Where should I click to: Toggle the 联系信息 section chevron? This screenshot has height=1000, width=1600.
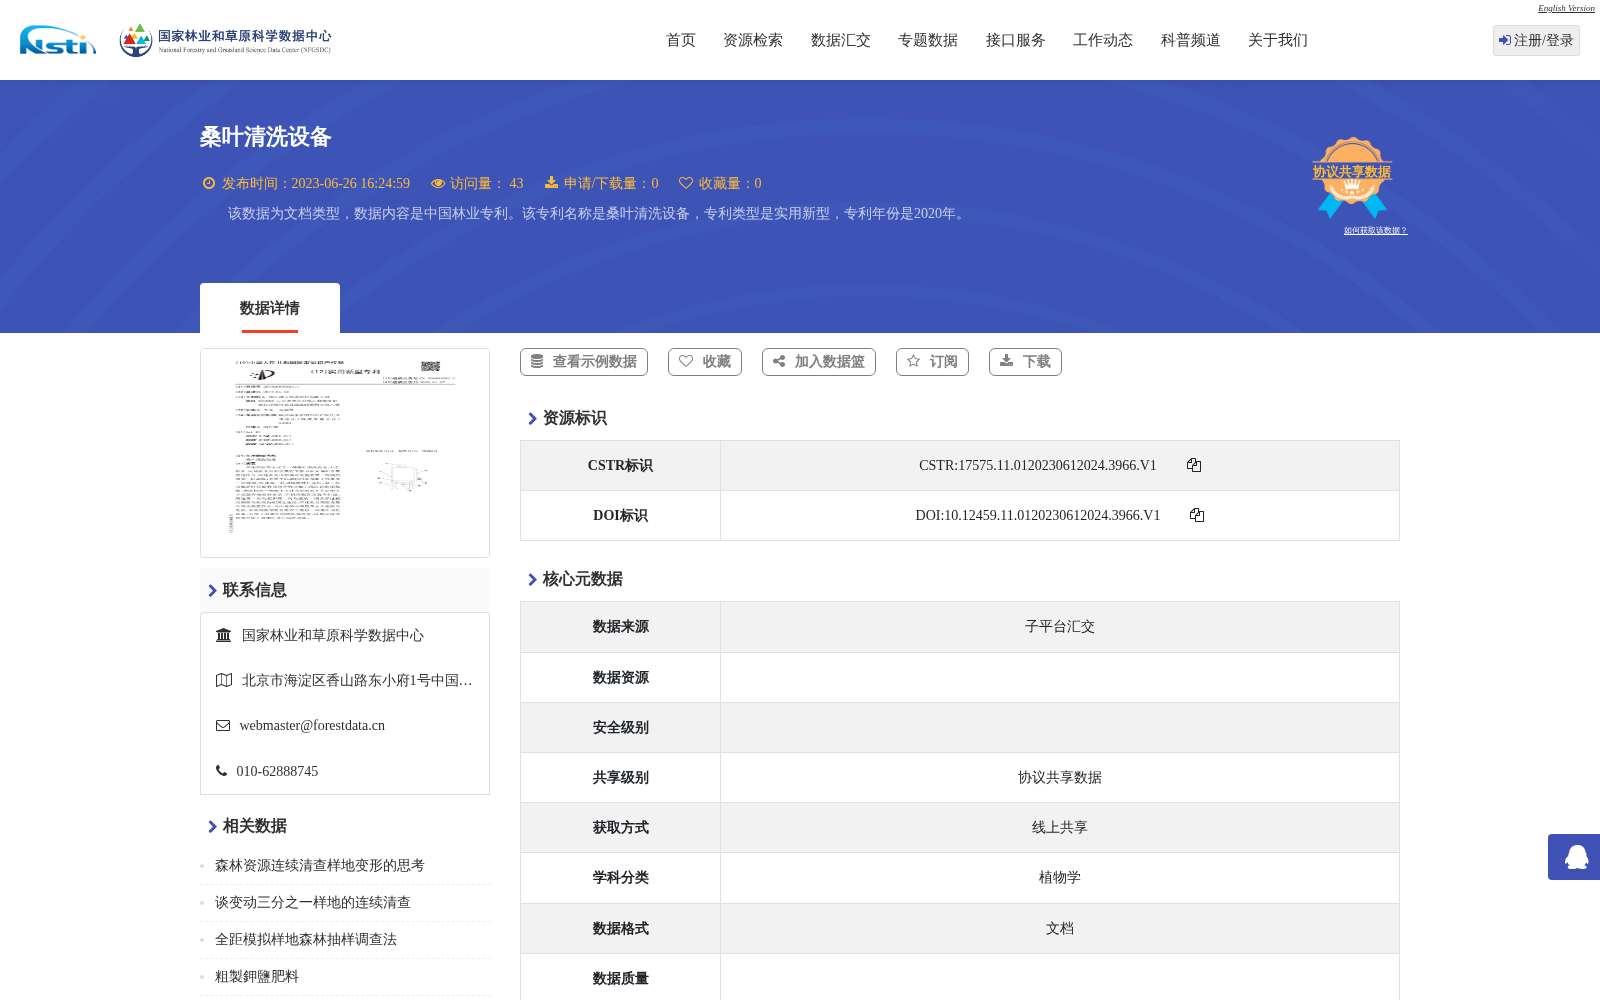[213, 591]
